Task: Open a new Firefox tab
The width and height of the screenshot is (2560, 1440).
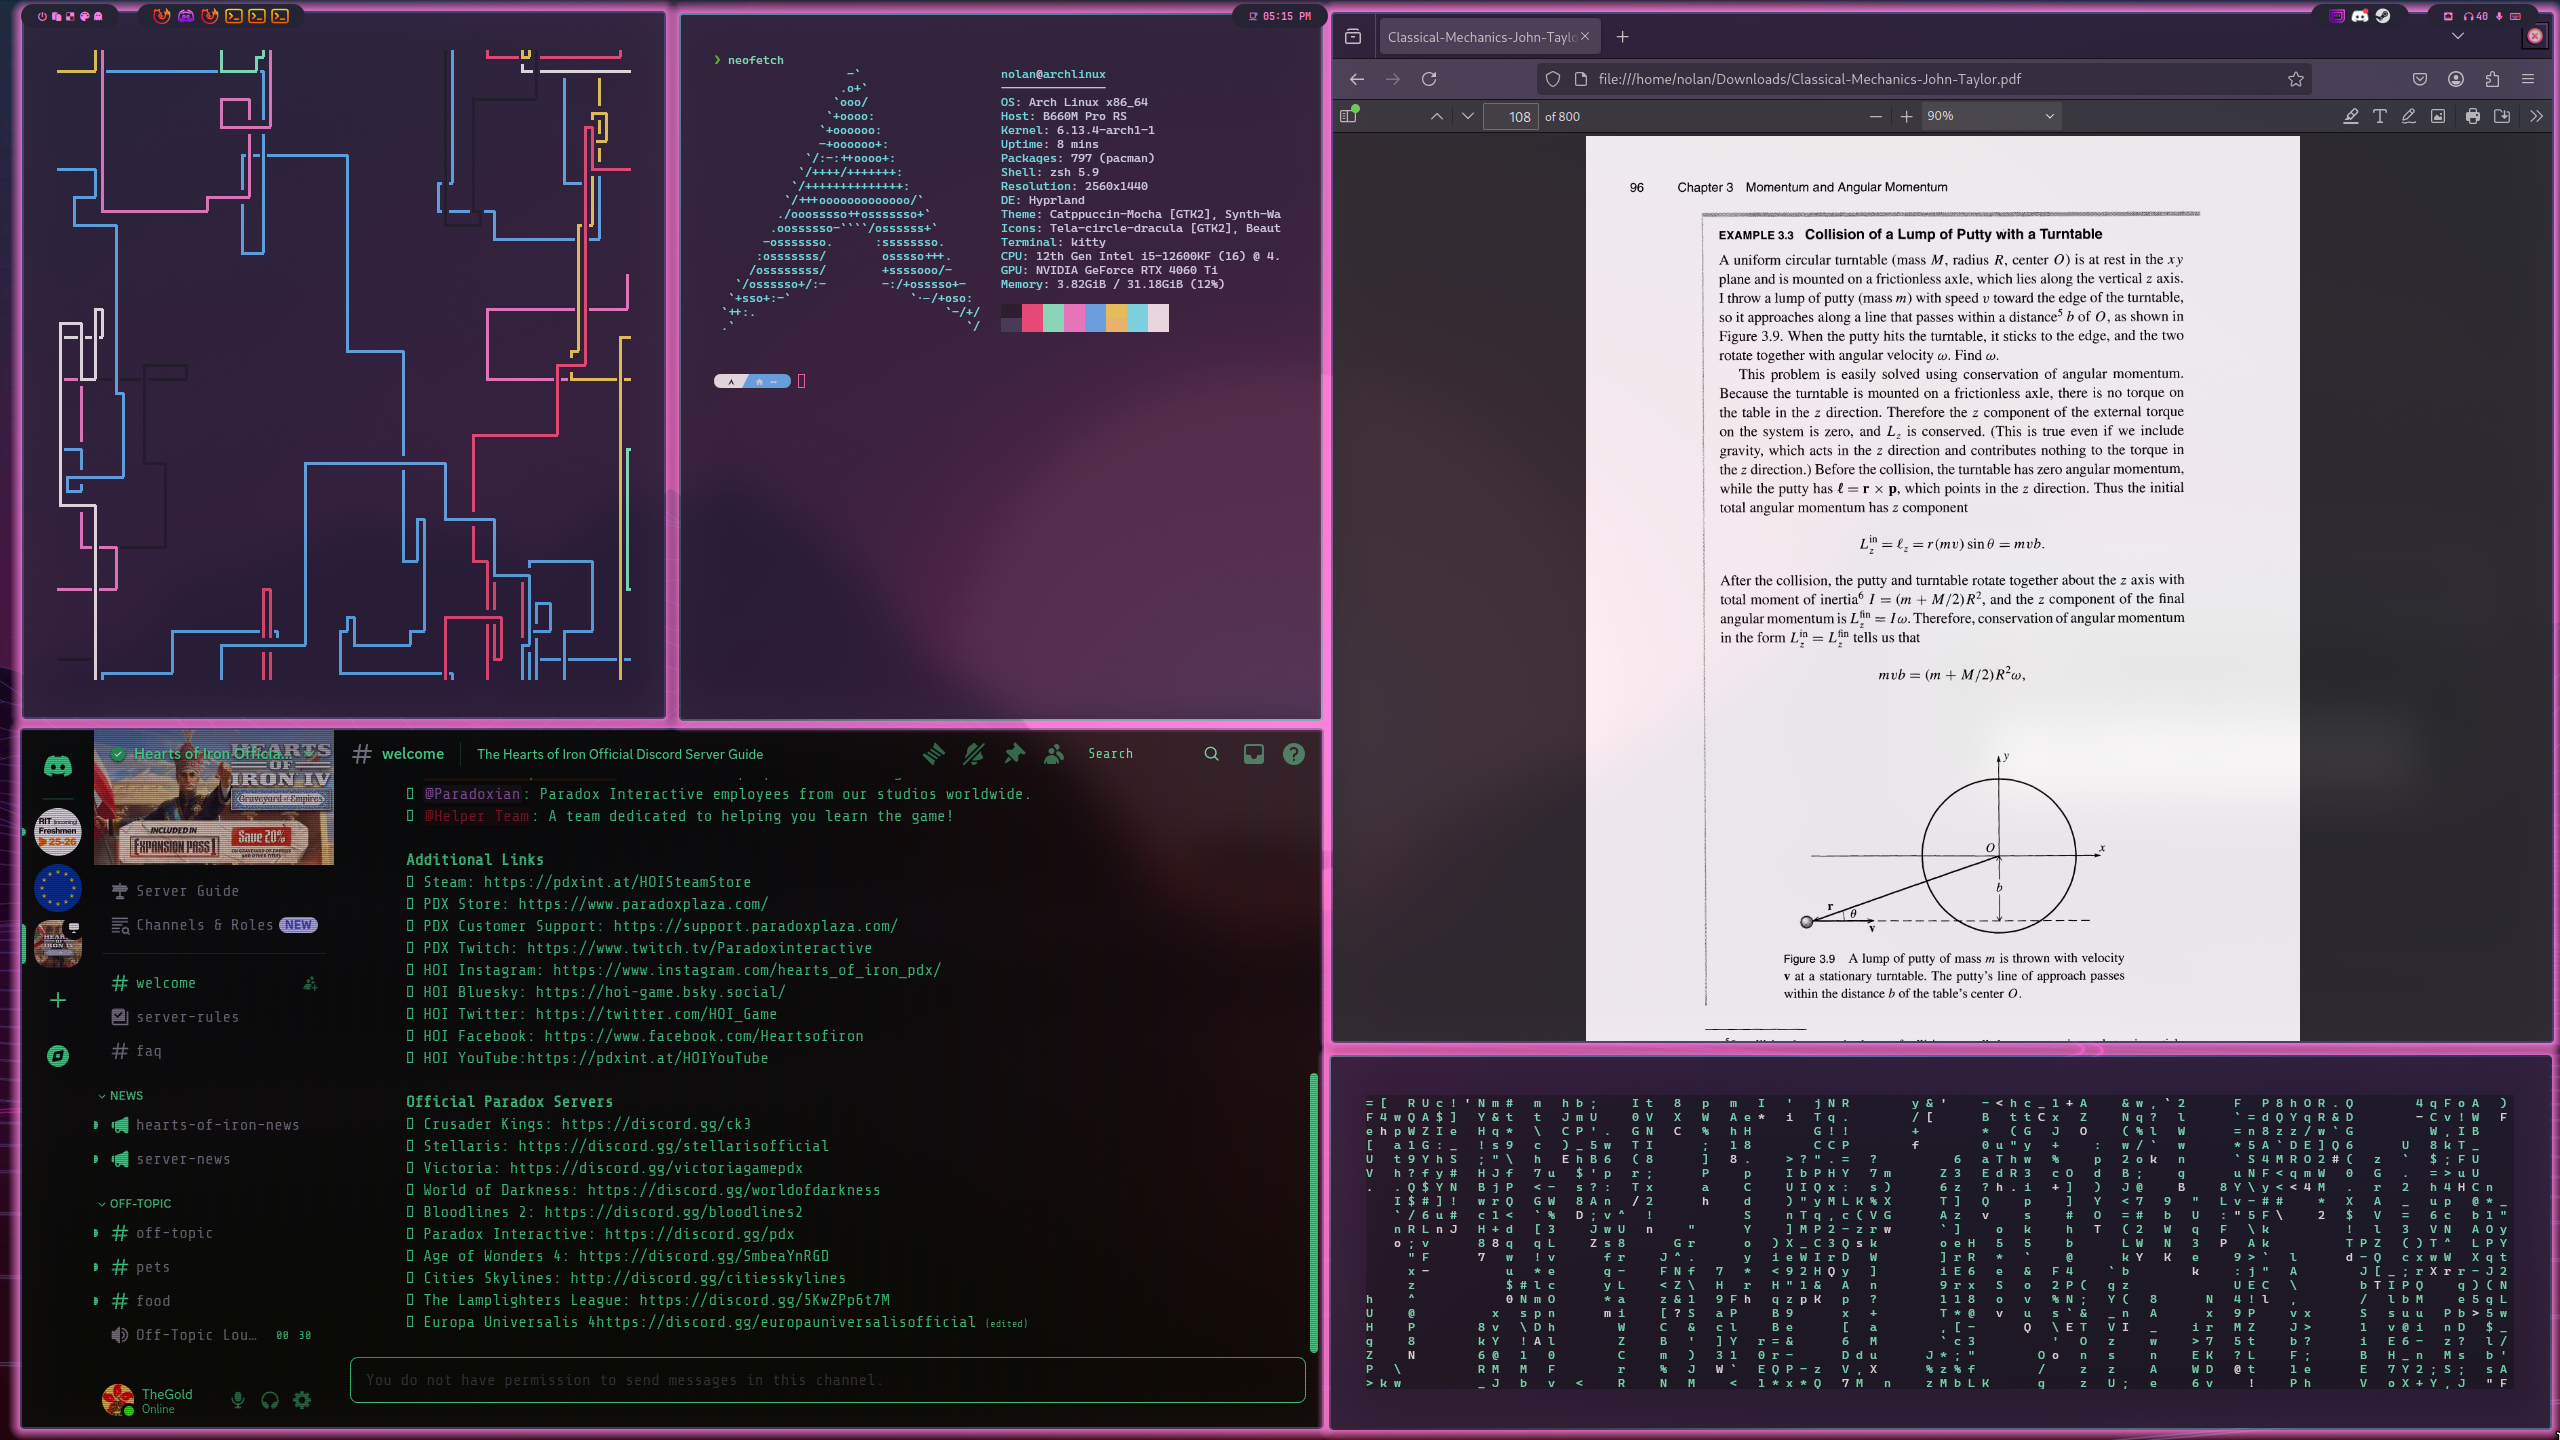Action: click(1622, 37)
